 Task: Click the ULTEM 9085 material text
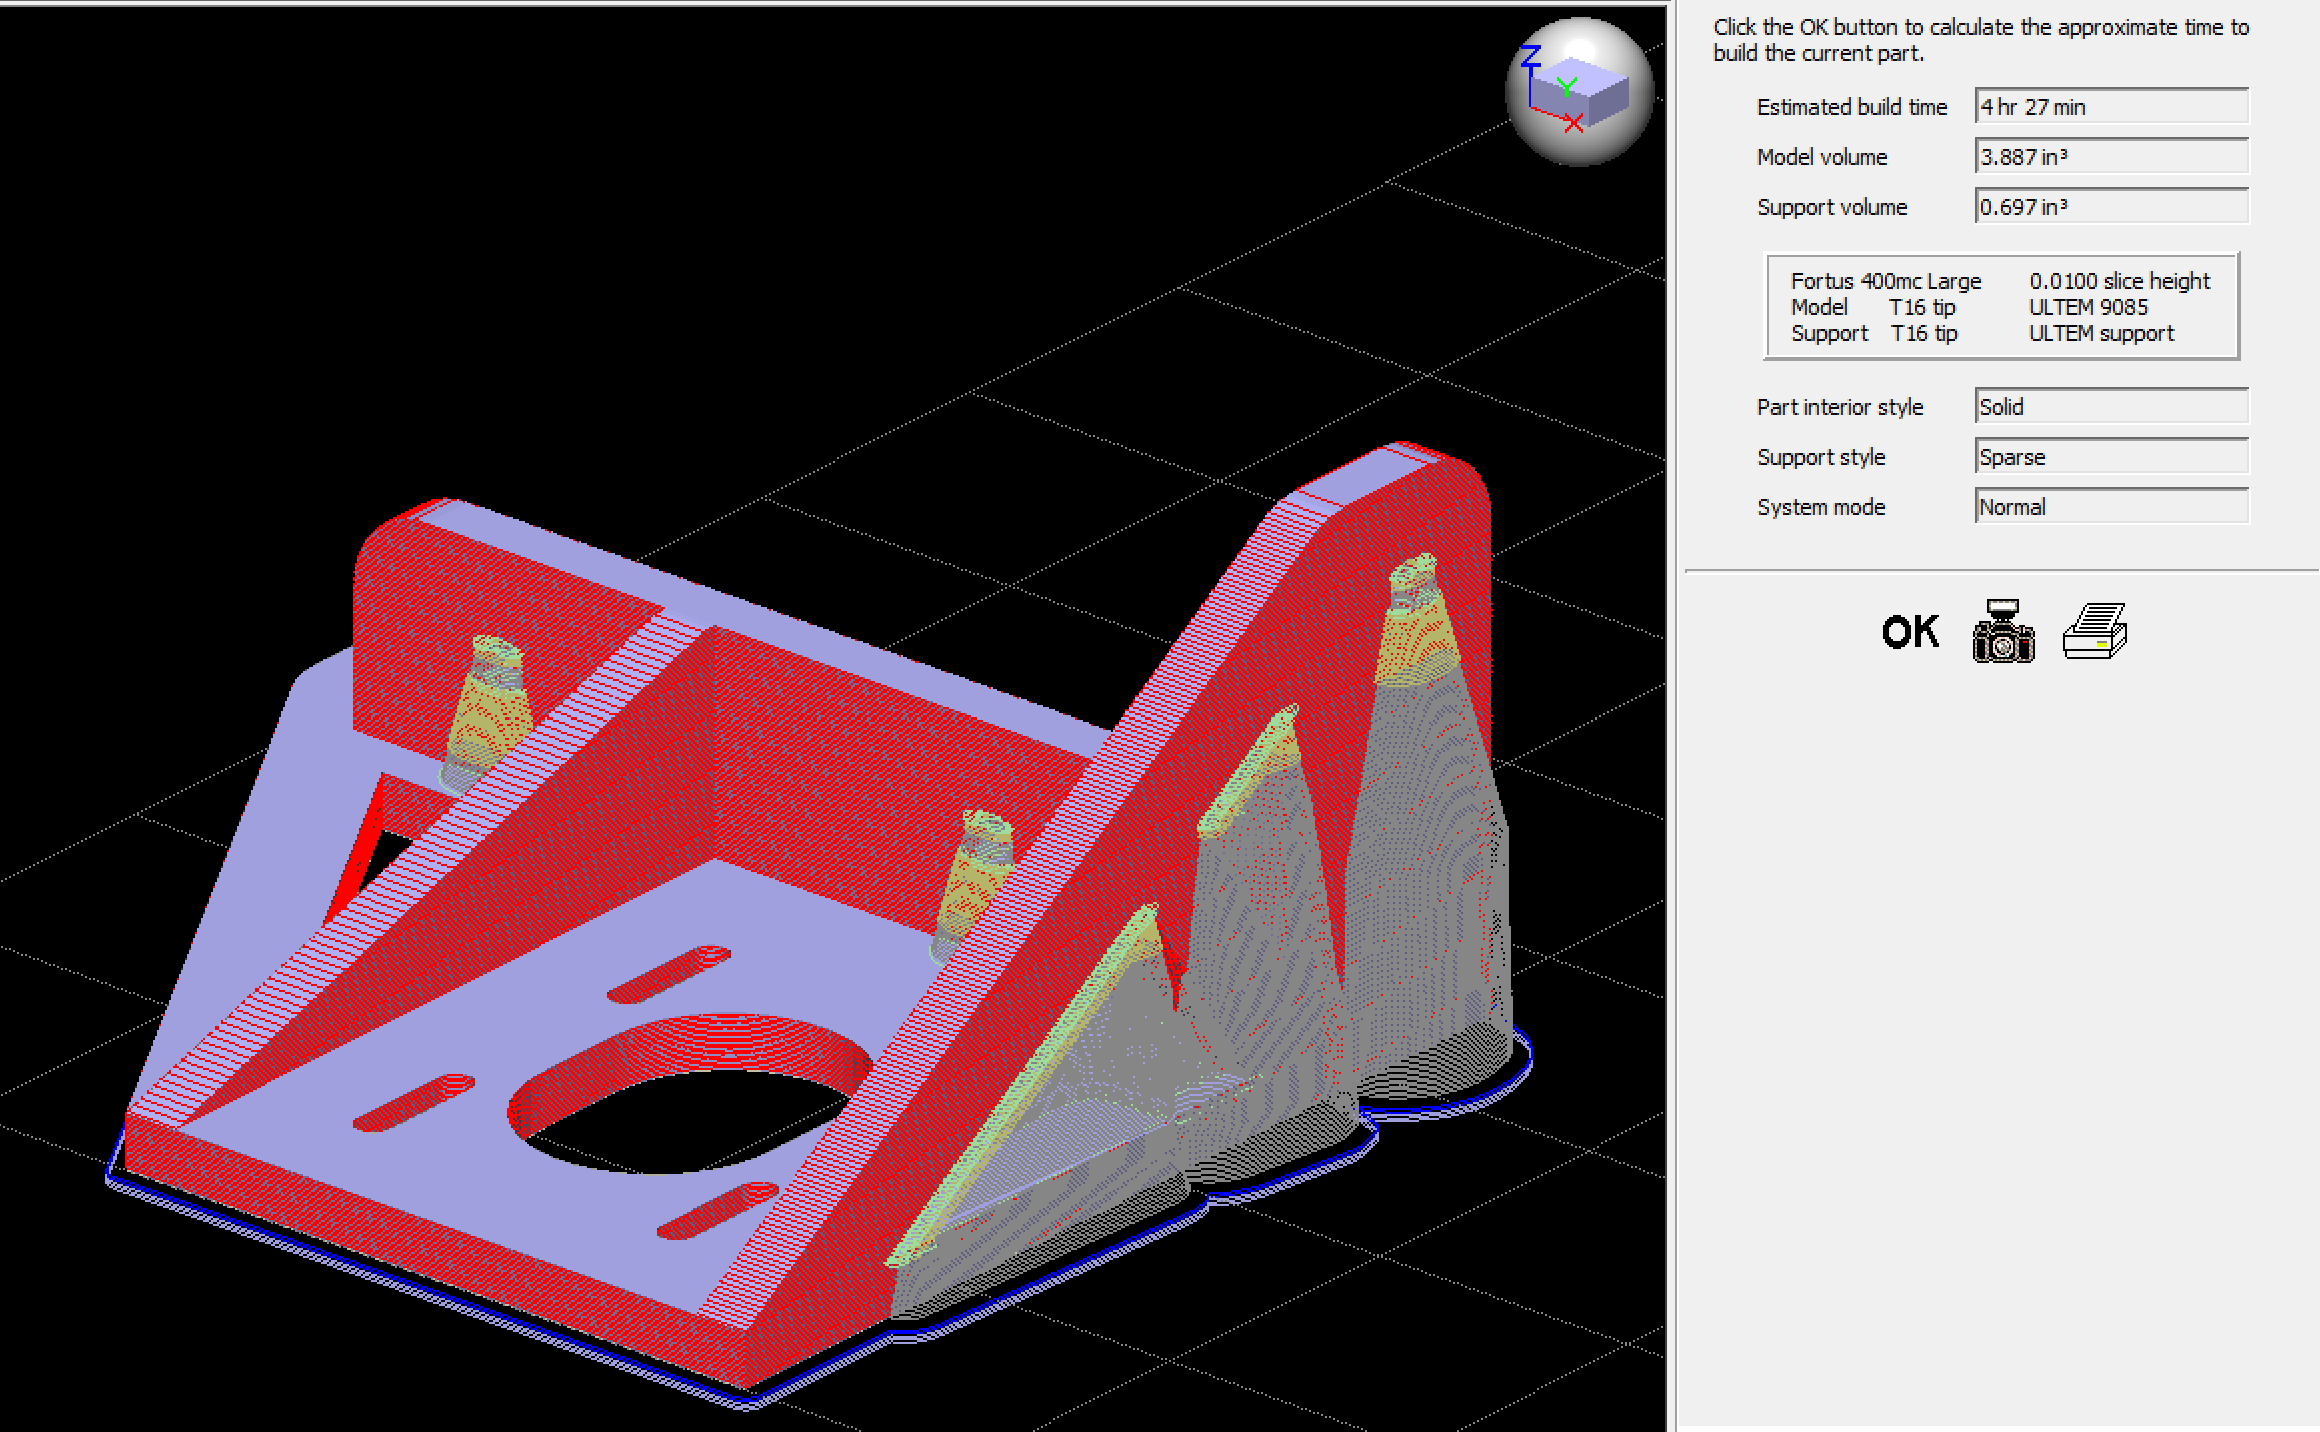[x=2088, y=307]
